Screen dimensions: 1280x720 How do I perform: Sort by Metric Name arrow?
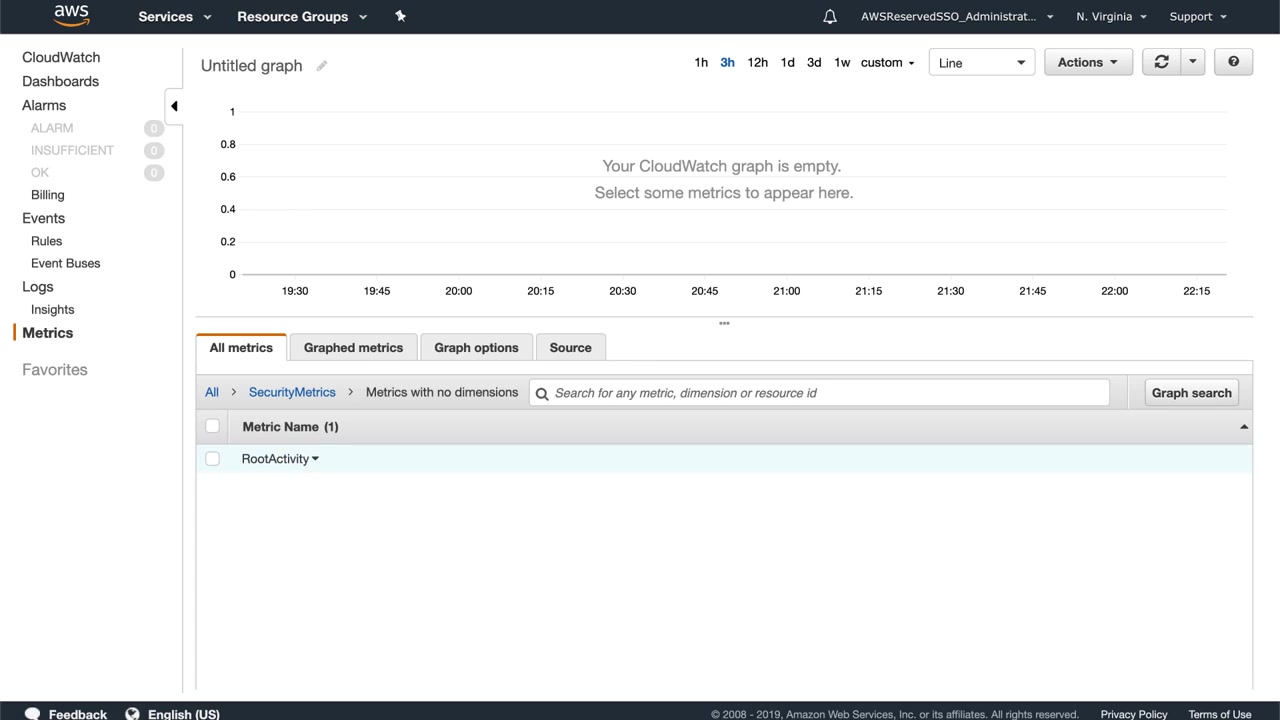[x=1244, y=427]
